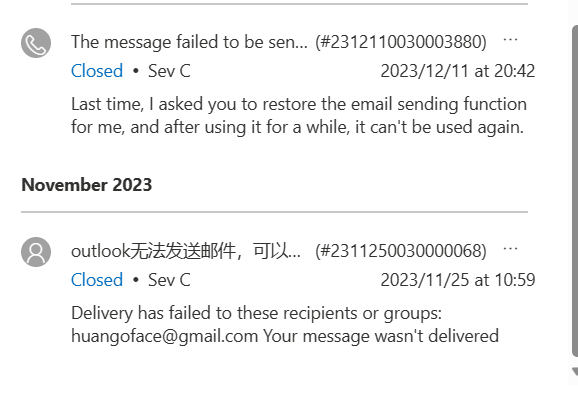
Task: Click Closed status on November ticket
Action: pyautogui.click(x=97, y=280)
